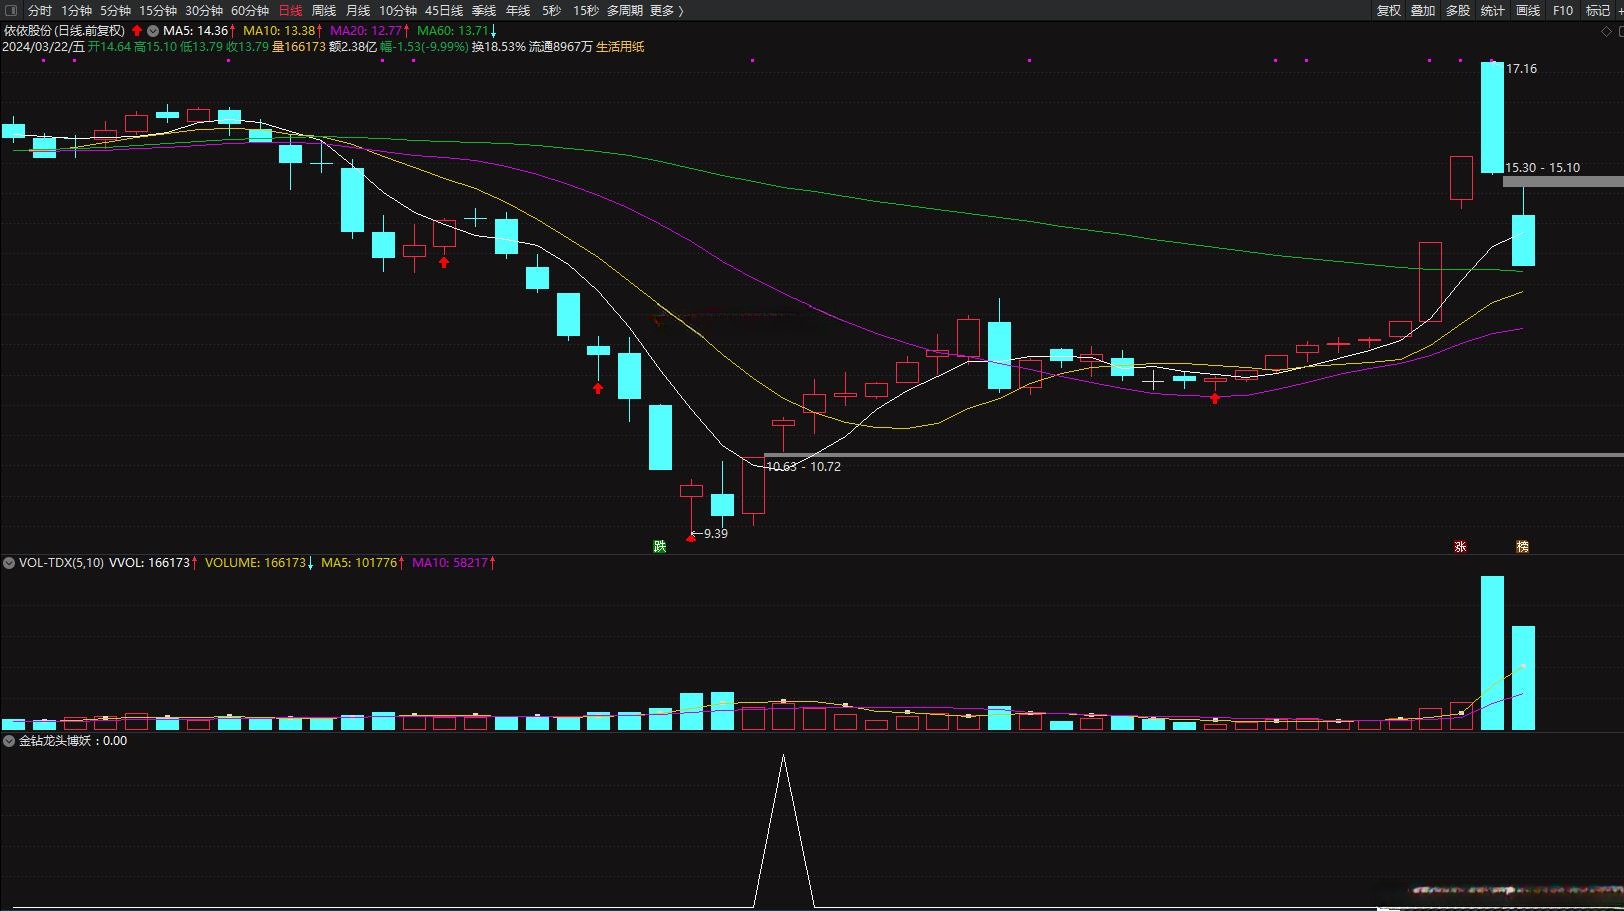Click the green 跌 marker icon

pyautogui.click(x=659, y=546)
